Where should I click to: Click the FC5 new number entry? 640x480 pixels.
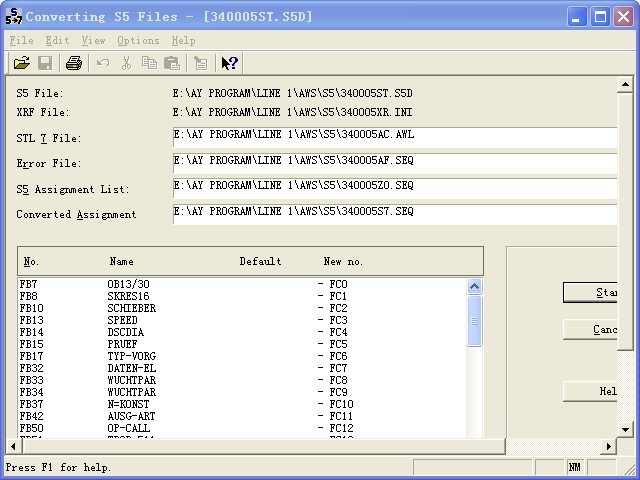click(338, 344)
